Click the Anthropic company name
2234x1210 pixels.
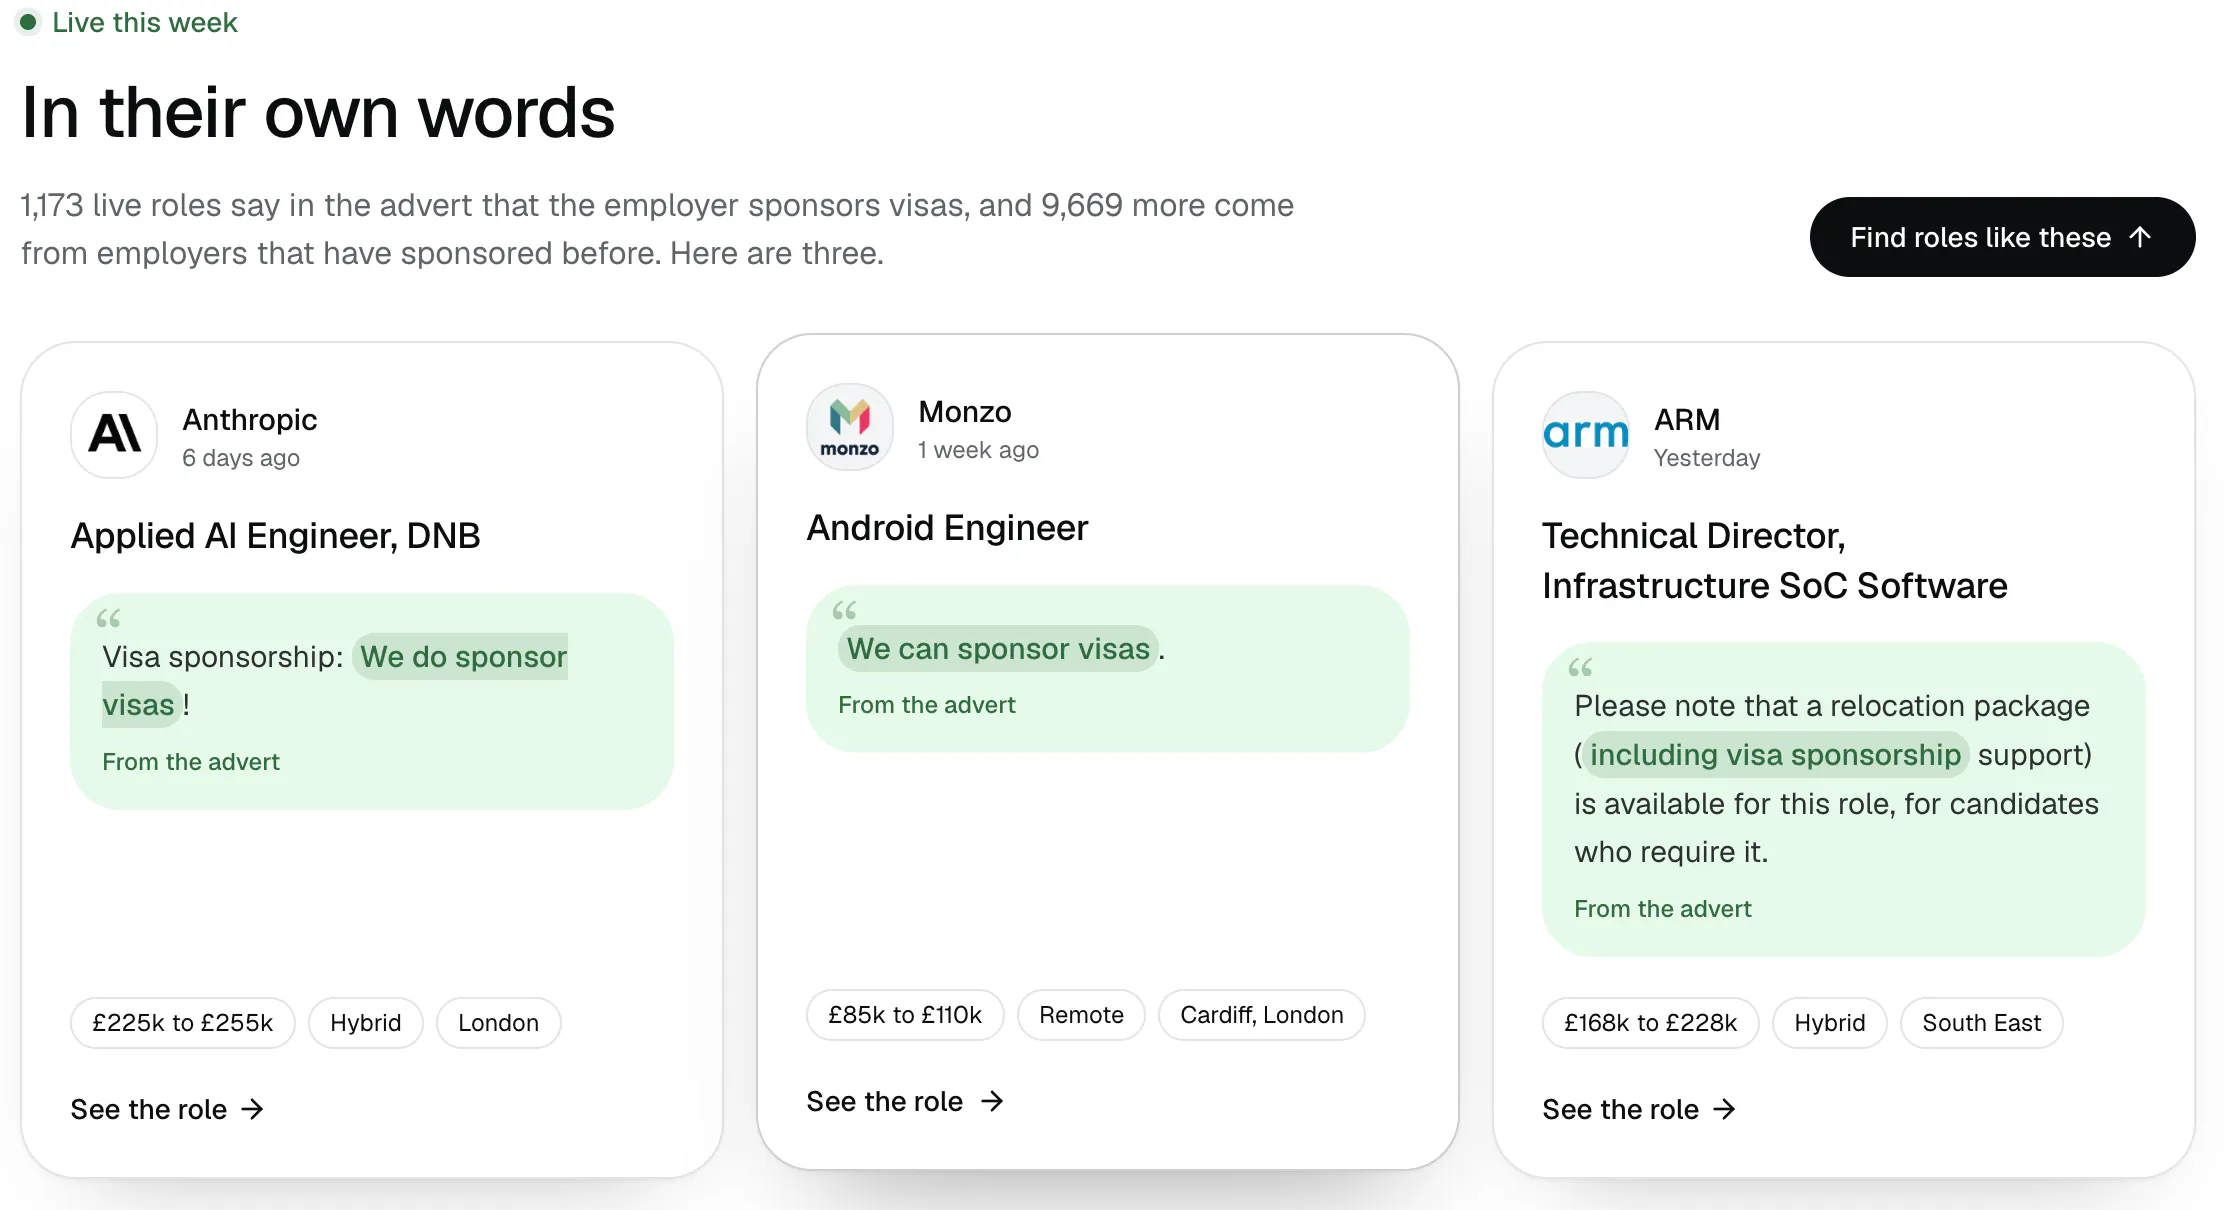pos(250,420)
